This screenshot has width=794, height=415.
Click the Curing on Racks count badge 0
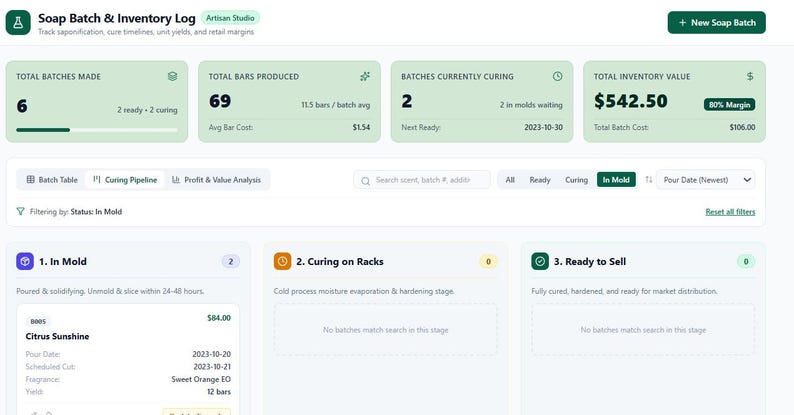point(488,262)
